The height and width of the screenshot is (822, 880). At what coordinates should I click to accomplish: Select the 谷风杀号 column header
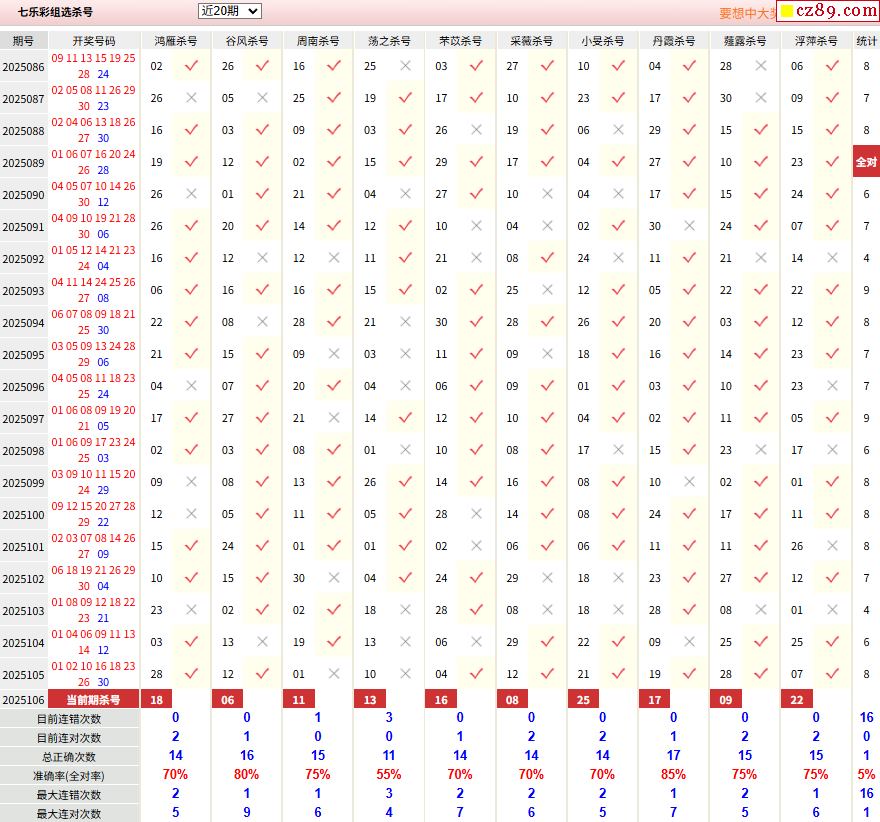pyautogui.click(x=247, y=41)
